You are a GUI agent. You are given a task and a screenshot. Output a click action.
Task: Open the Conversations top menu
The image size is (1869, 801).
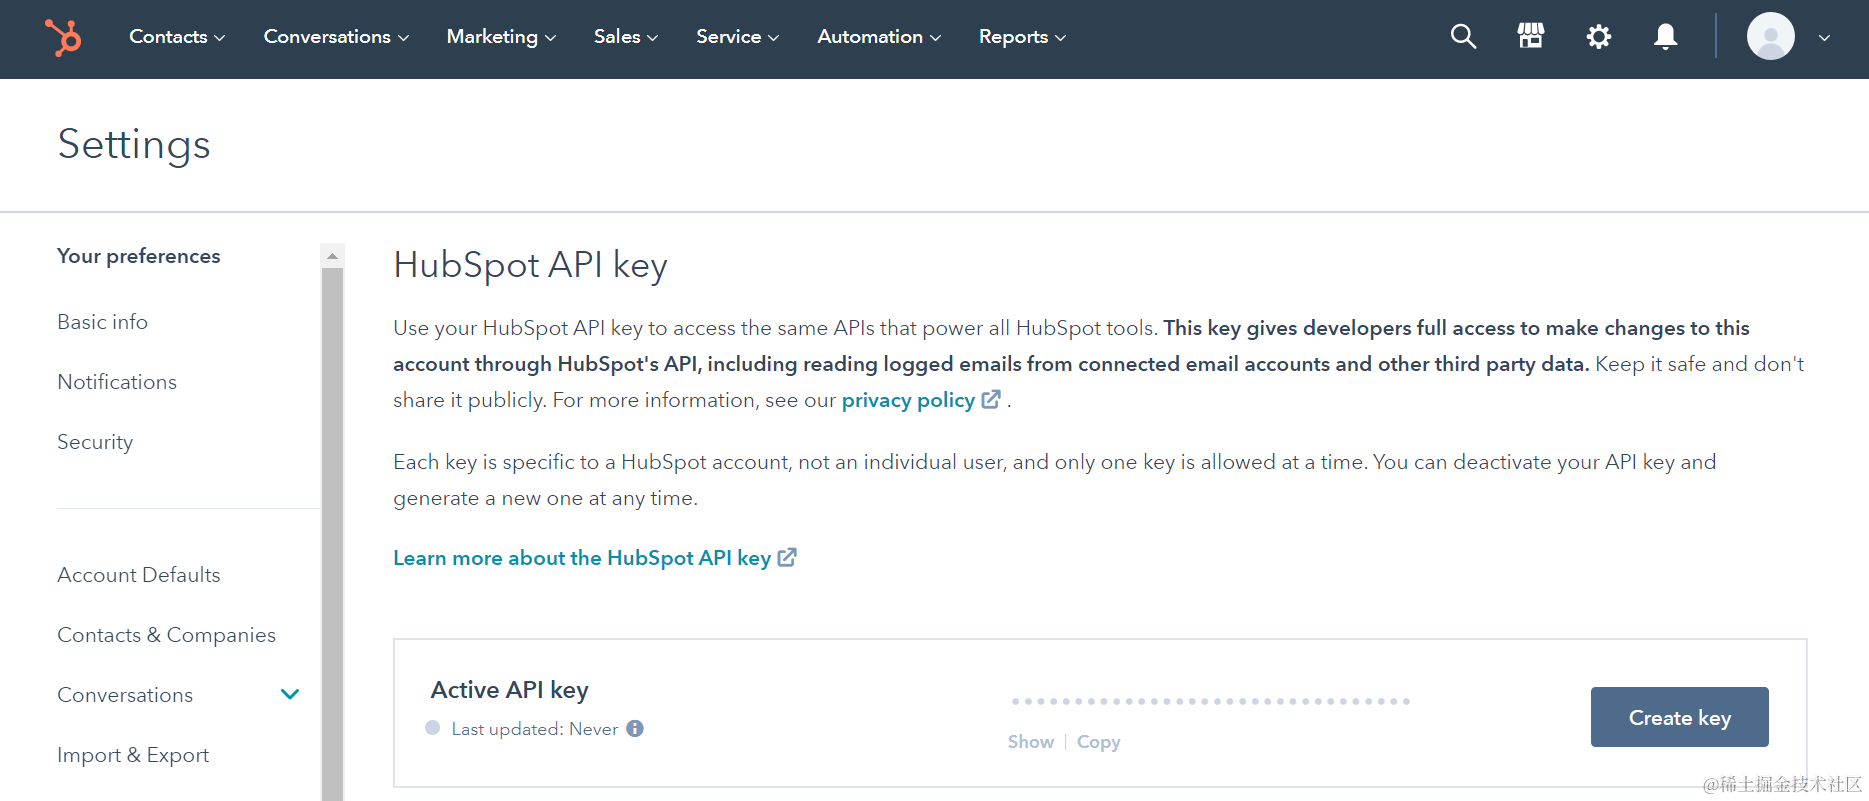(336, 37)
